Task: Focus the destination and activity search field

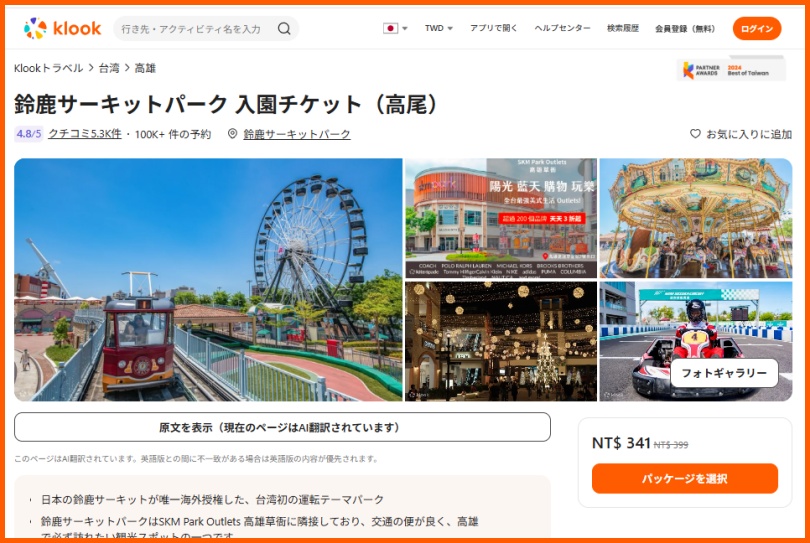Action: pos(206,28)
